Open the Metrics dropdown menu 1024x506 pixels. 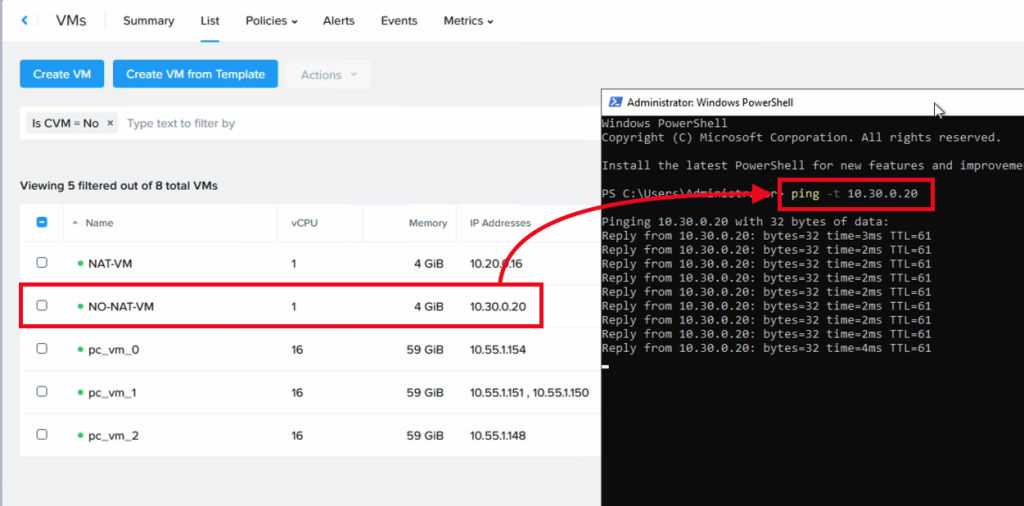pos(468,21)
